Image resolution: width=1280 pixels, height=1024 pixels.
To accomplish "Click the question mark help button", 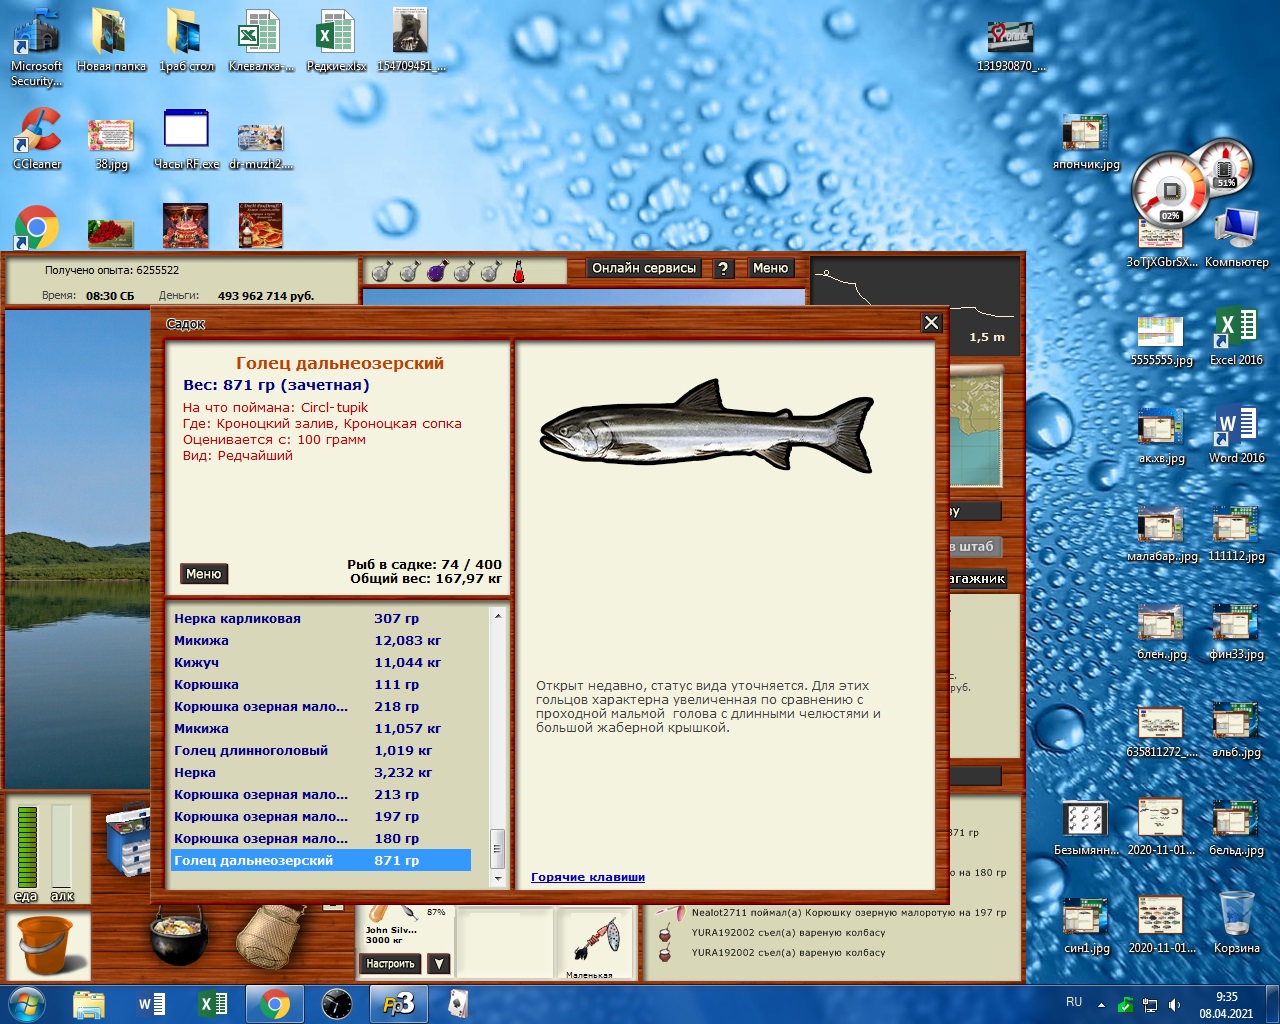I will pos(724,268).
